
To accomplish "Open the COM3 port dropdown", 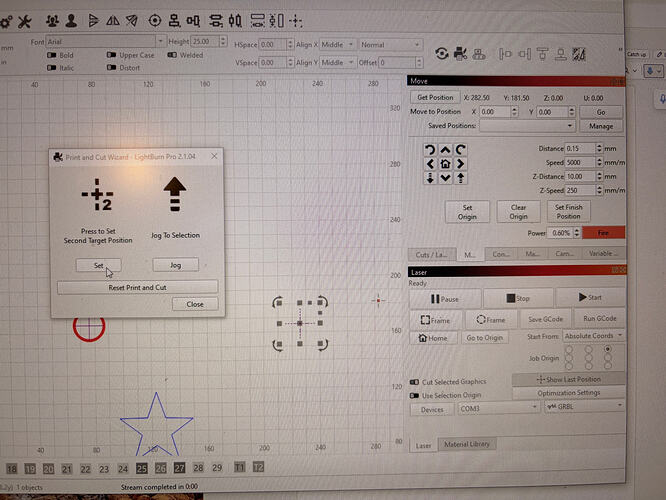I will tap(498, 408).
